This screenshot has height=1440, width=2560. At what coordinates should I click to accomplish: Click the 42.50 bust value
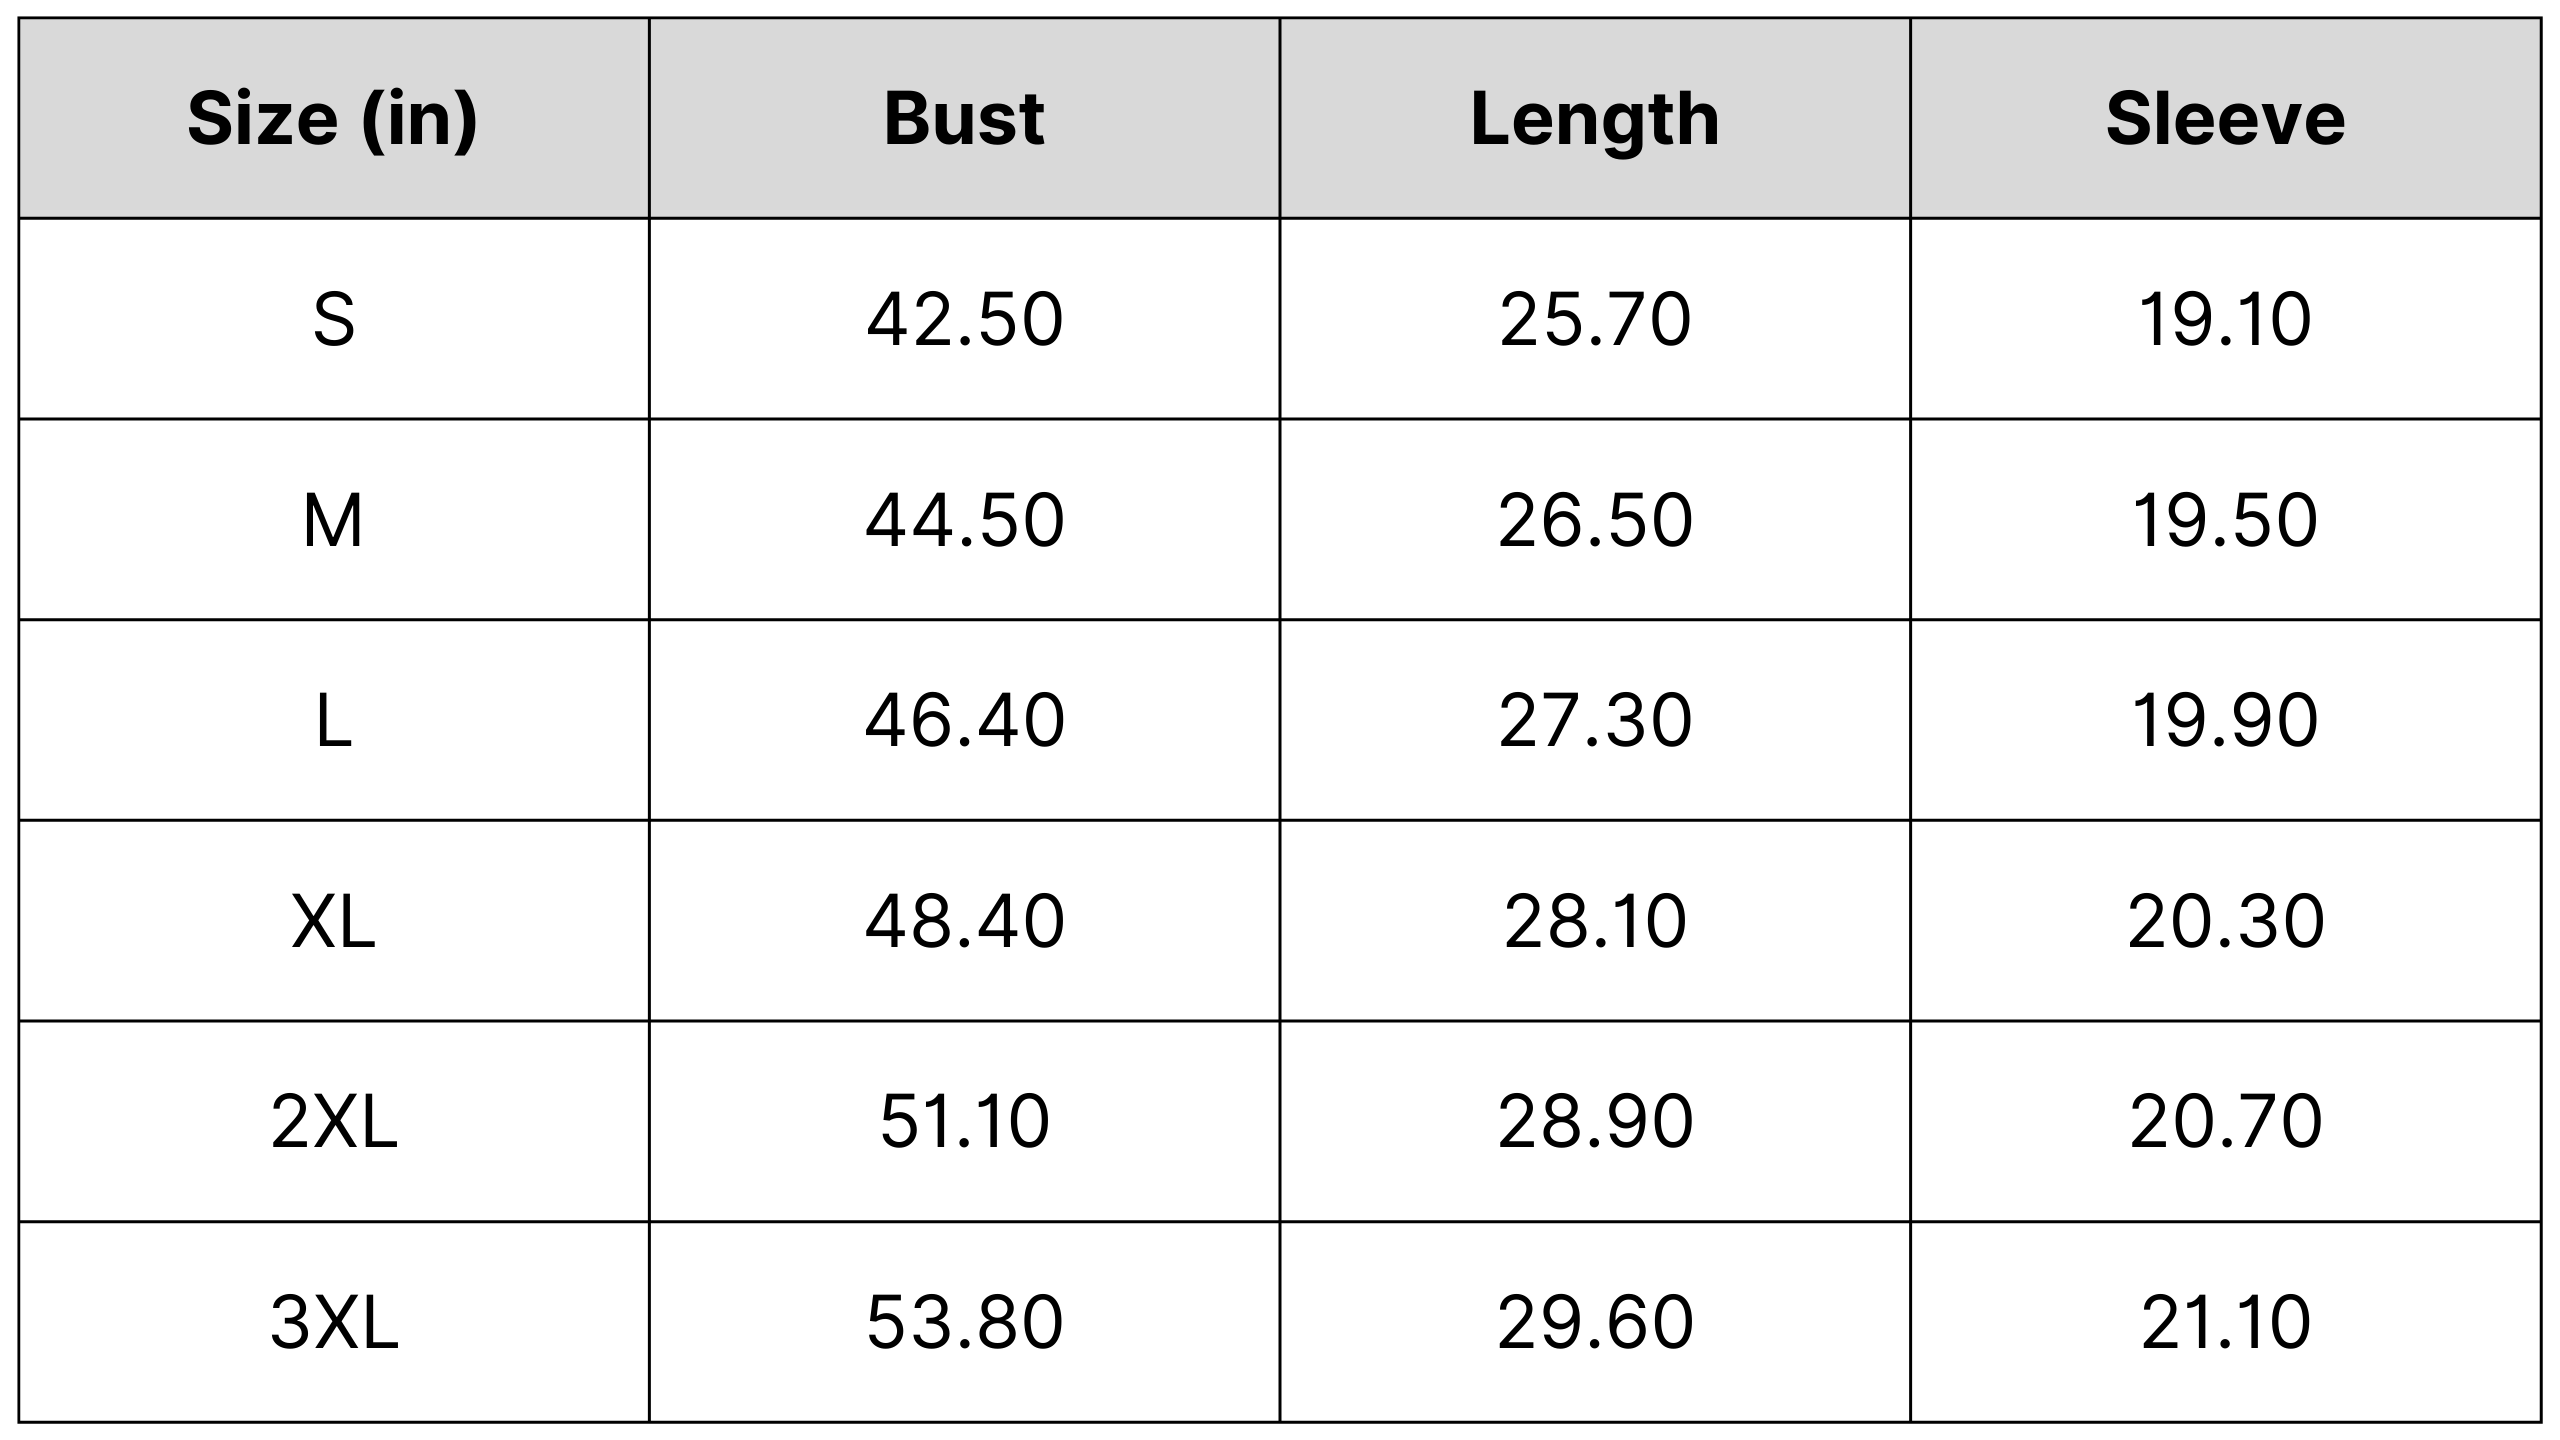(x=964, y=320)
